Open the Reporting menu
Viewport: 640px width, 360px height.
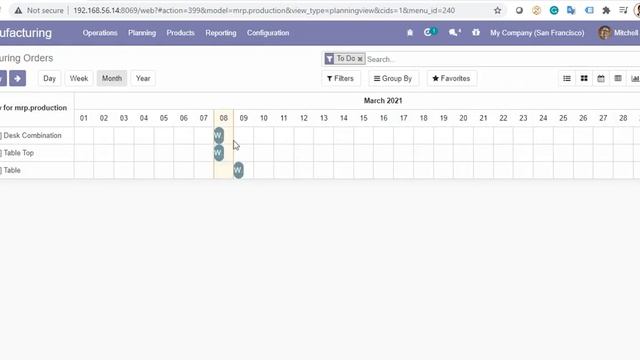tap(221, 33)
